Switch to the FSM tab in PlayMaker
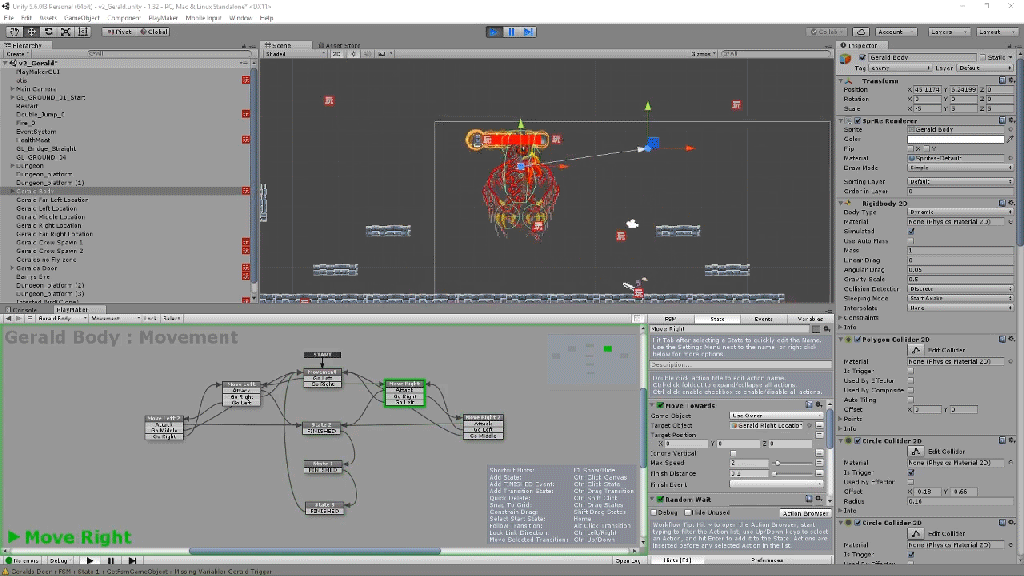This screenshot has height=576, width=1024. click(670, 319)
